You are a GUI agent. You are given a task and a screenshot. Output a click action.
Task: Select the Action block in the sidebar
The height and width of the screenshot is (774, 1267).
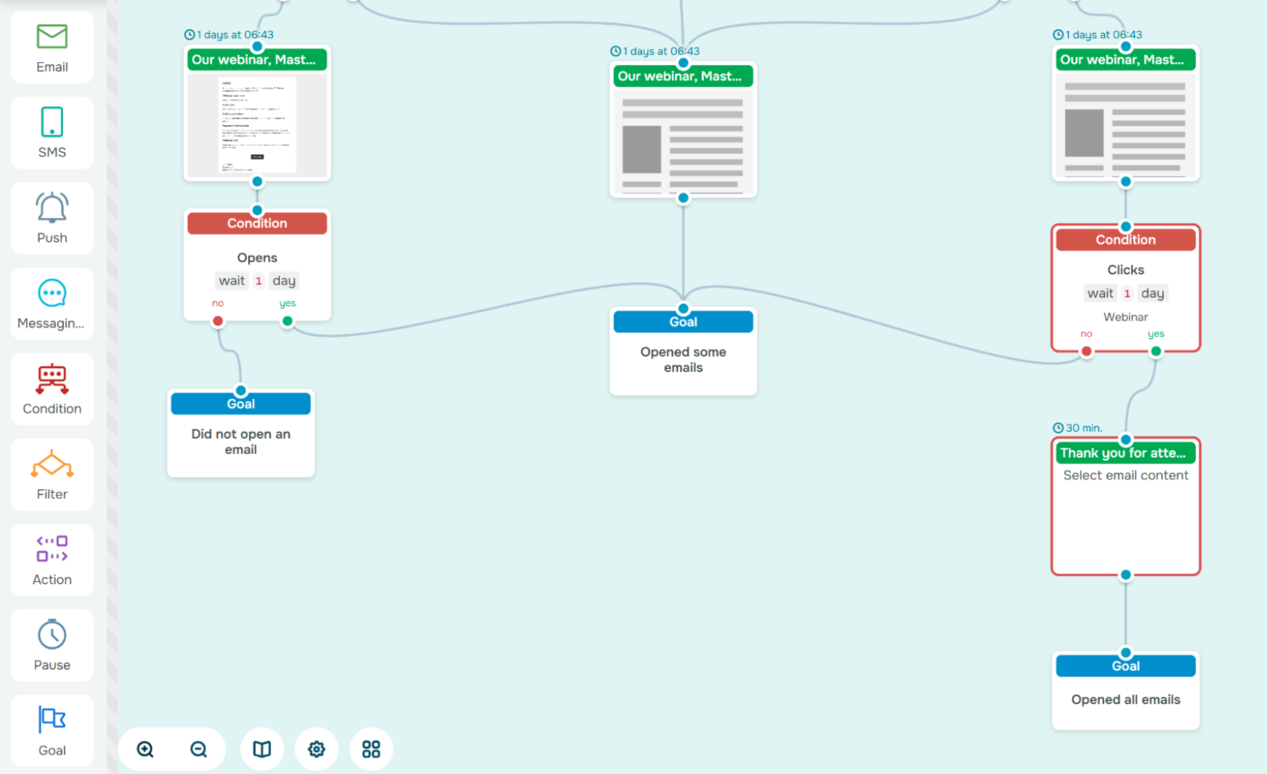[x=51, y=558]
